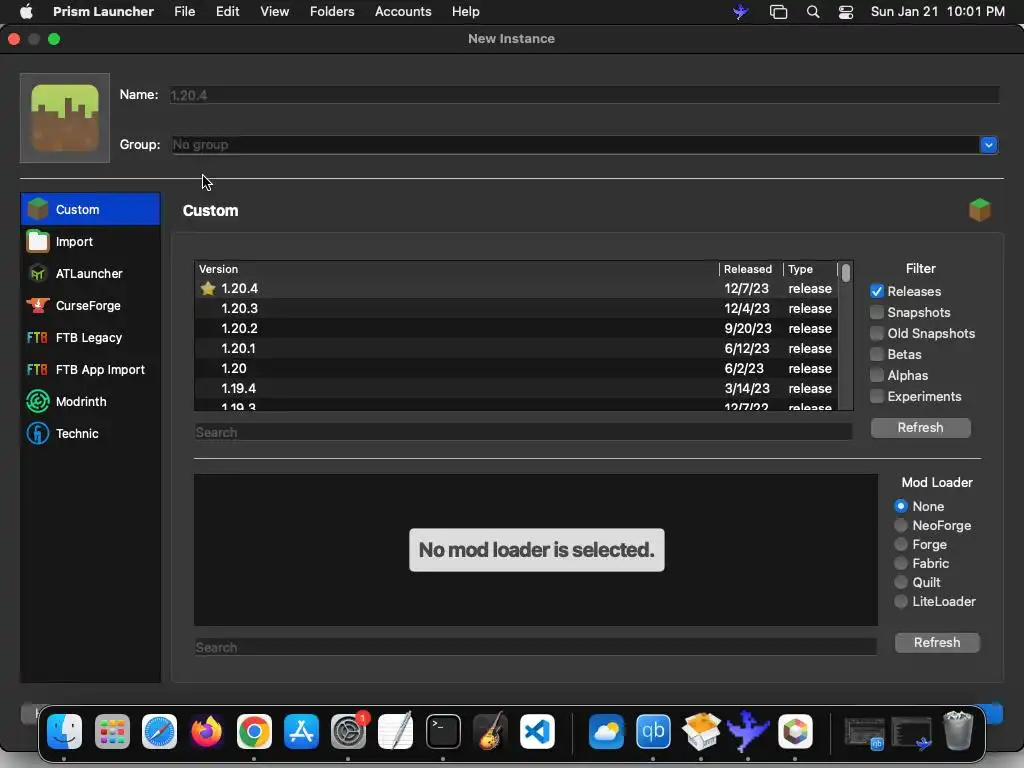Select the Custom source in sidebar

(90, 209)
